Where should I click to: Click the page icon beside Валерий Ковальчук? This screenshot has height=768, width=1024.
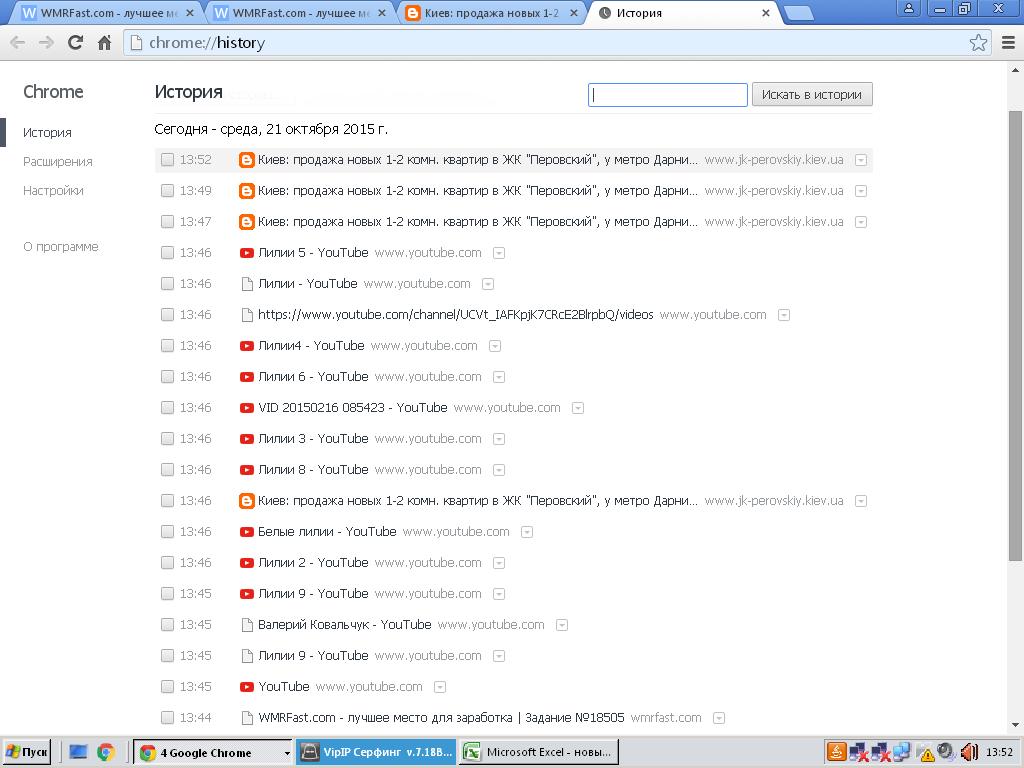[x=247, y=625]
